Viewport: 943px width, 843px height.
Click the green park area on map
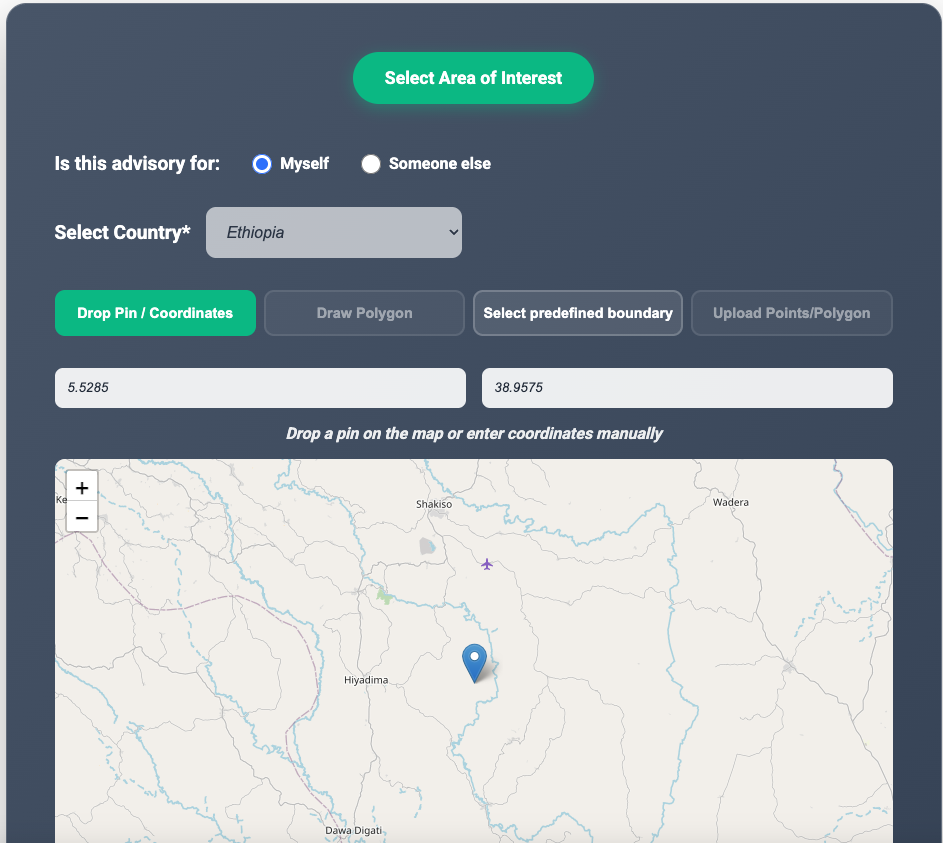click(x=384, y=596)
